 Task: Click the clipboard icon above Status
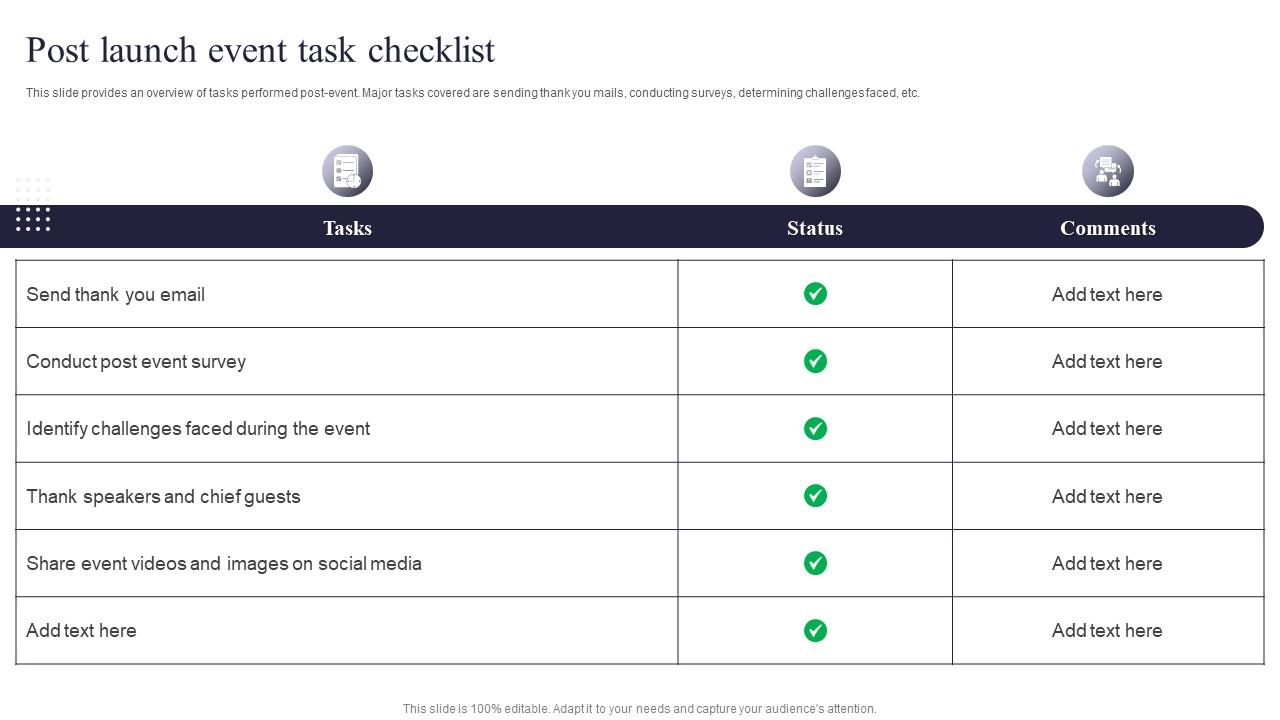click(815, 171)
